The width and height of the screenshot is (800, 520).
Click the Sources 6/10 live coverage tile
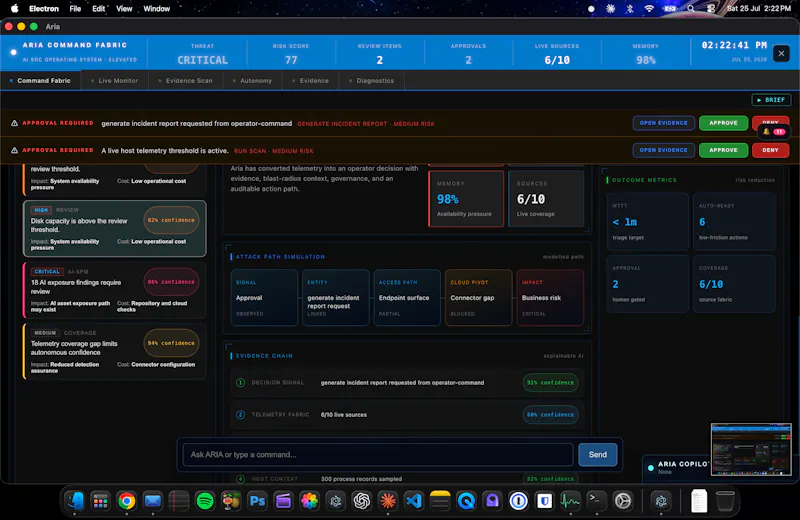coord(546,199)
